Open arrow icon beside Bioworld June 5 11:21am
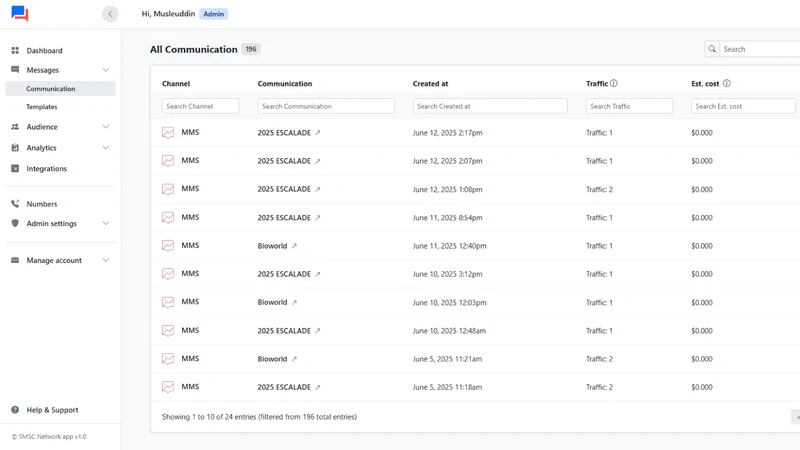800x450 pixels. point(294,359)
